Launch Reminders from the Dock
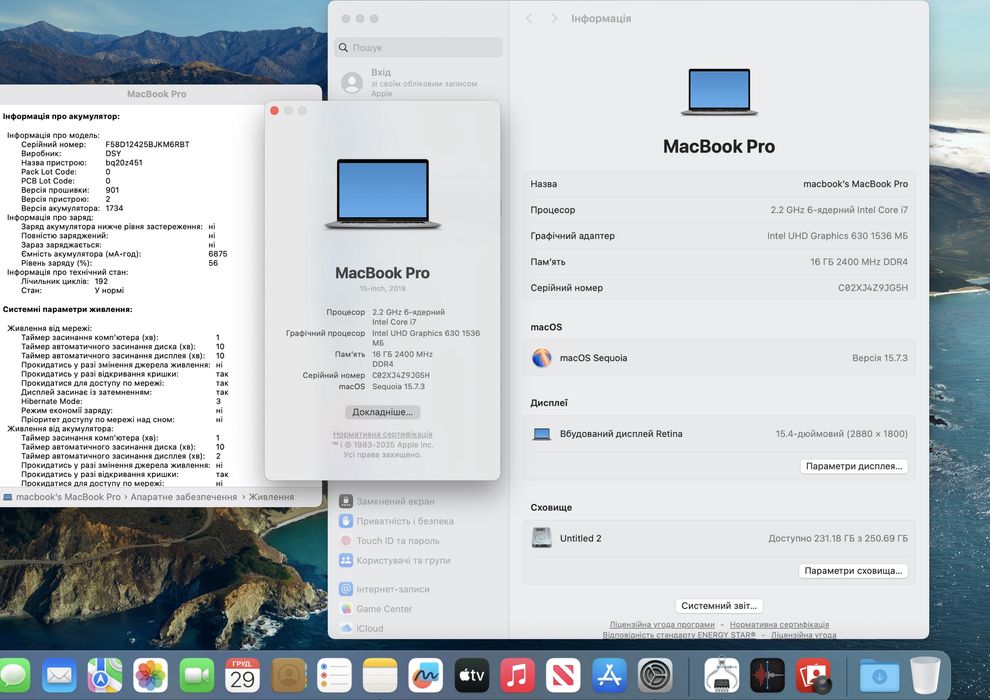 tap(334, 675)
